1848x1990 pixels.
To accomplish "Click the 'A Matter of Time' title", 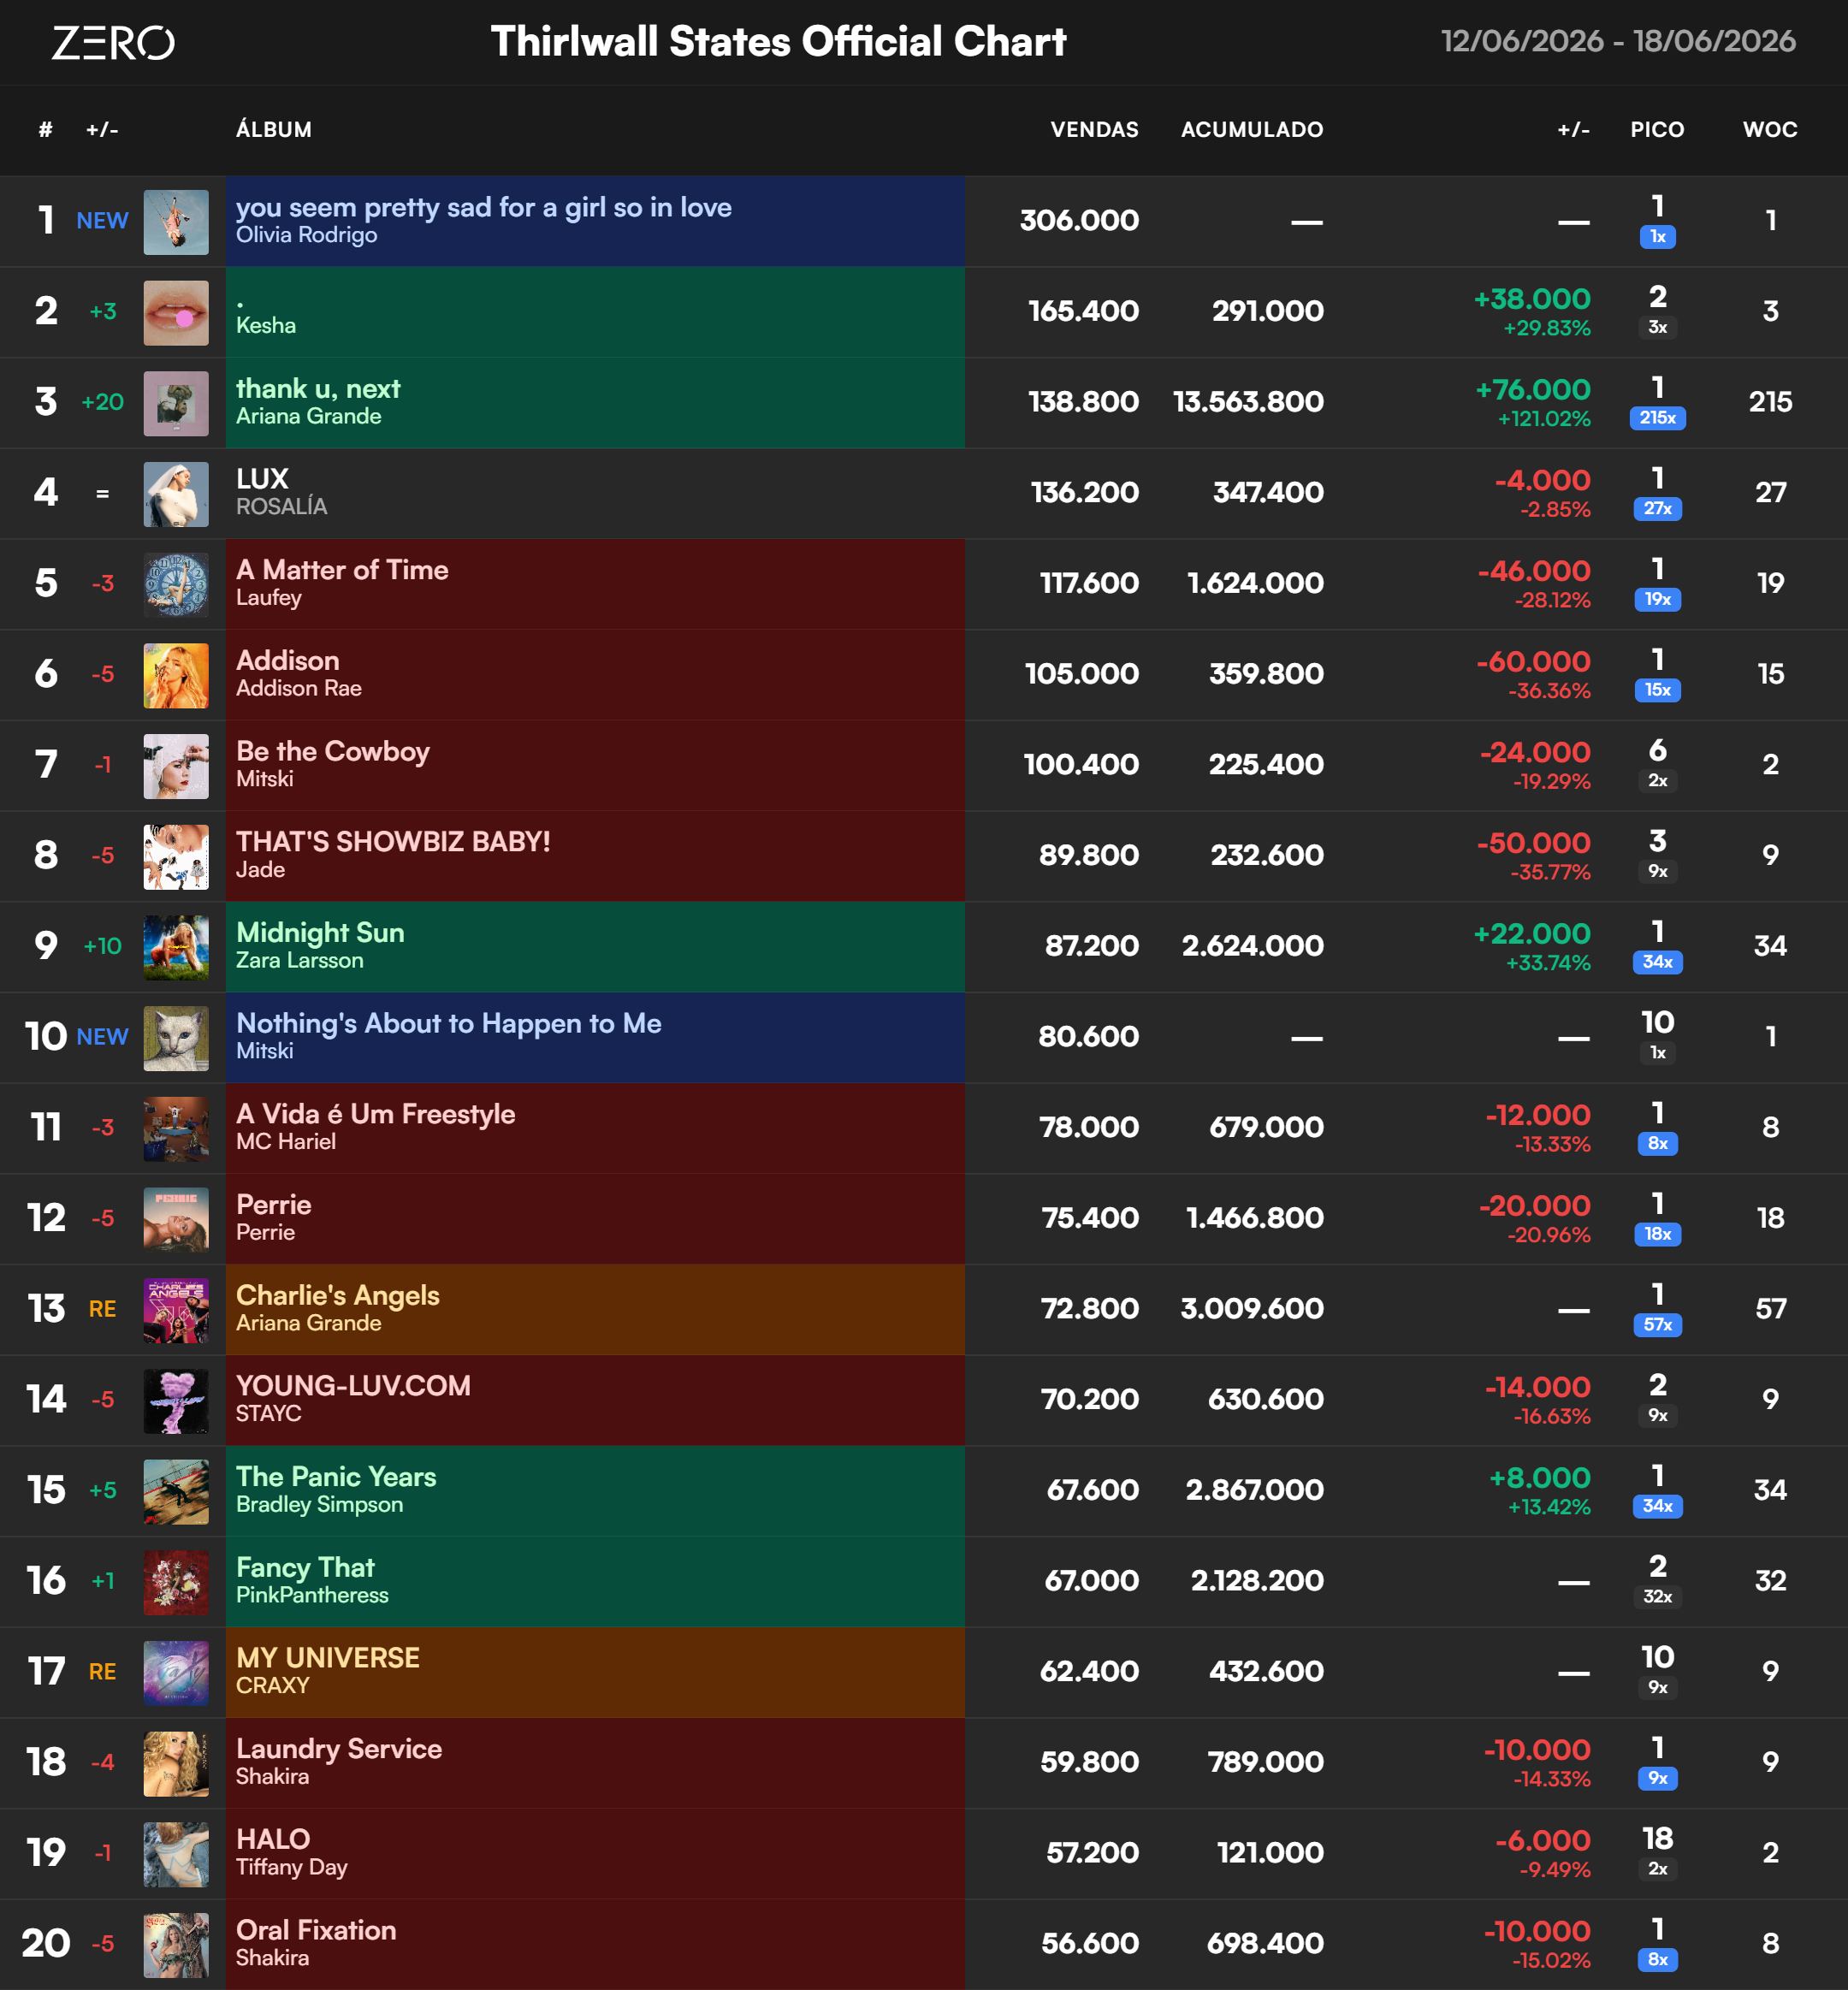I will coord(342,570).
